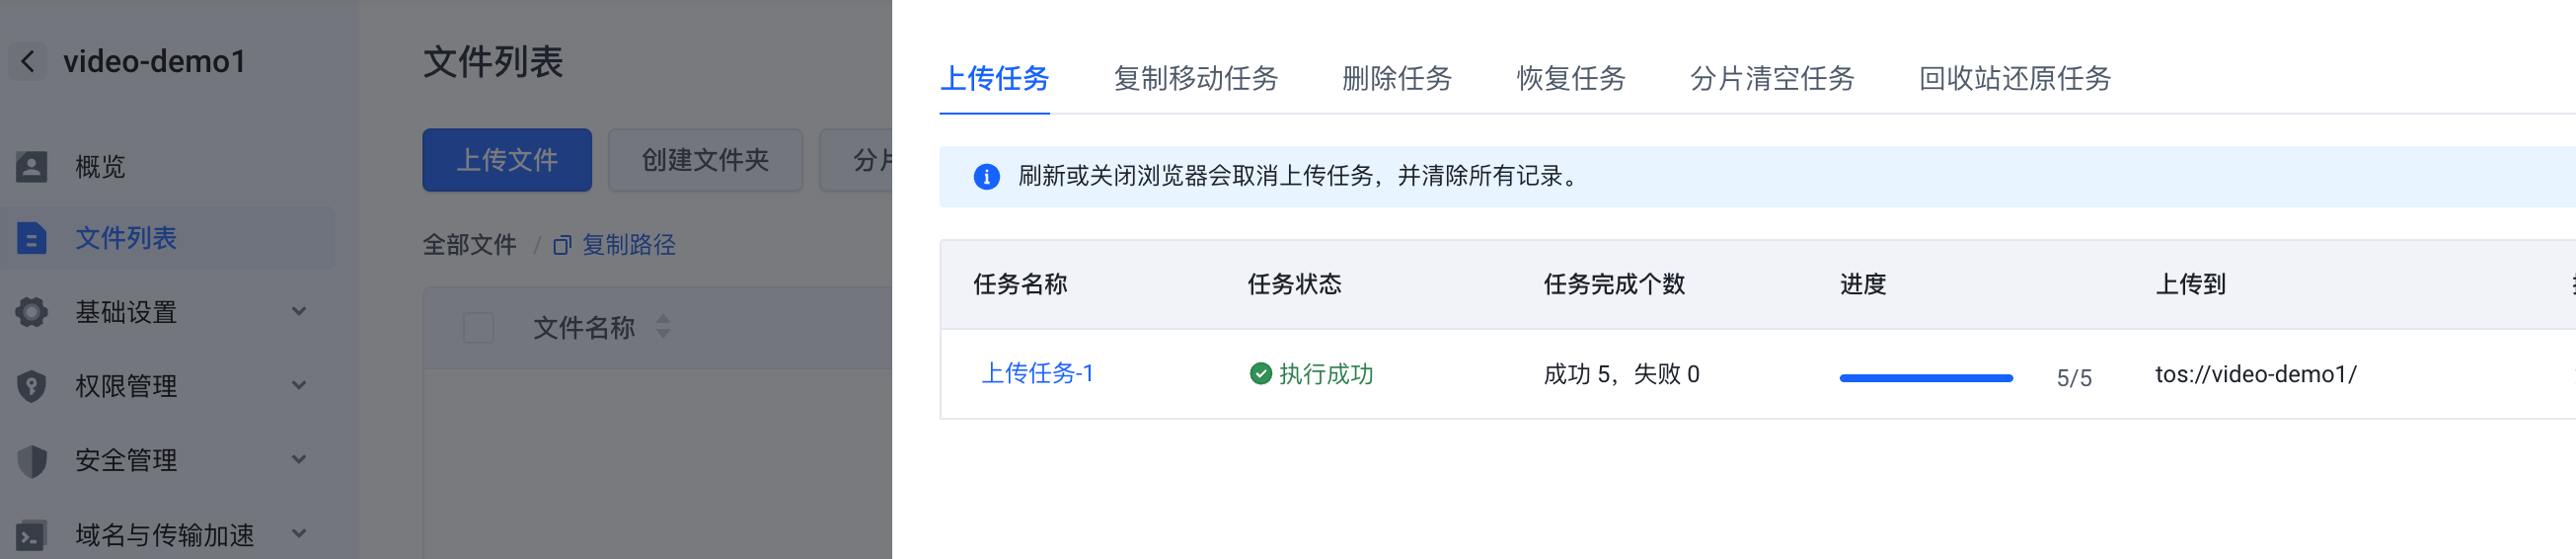Click the back arrow beside video-demo1
Screen dimensions: 2576x559
(28, 62)
